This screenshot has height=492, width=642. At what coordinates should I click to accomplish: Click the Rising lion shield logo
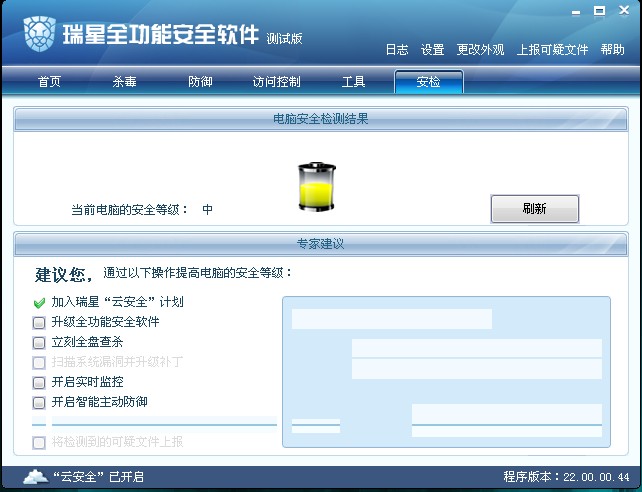[x=39, y=33]
